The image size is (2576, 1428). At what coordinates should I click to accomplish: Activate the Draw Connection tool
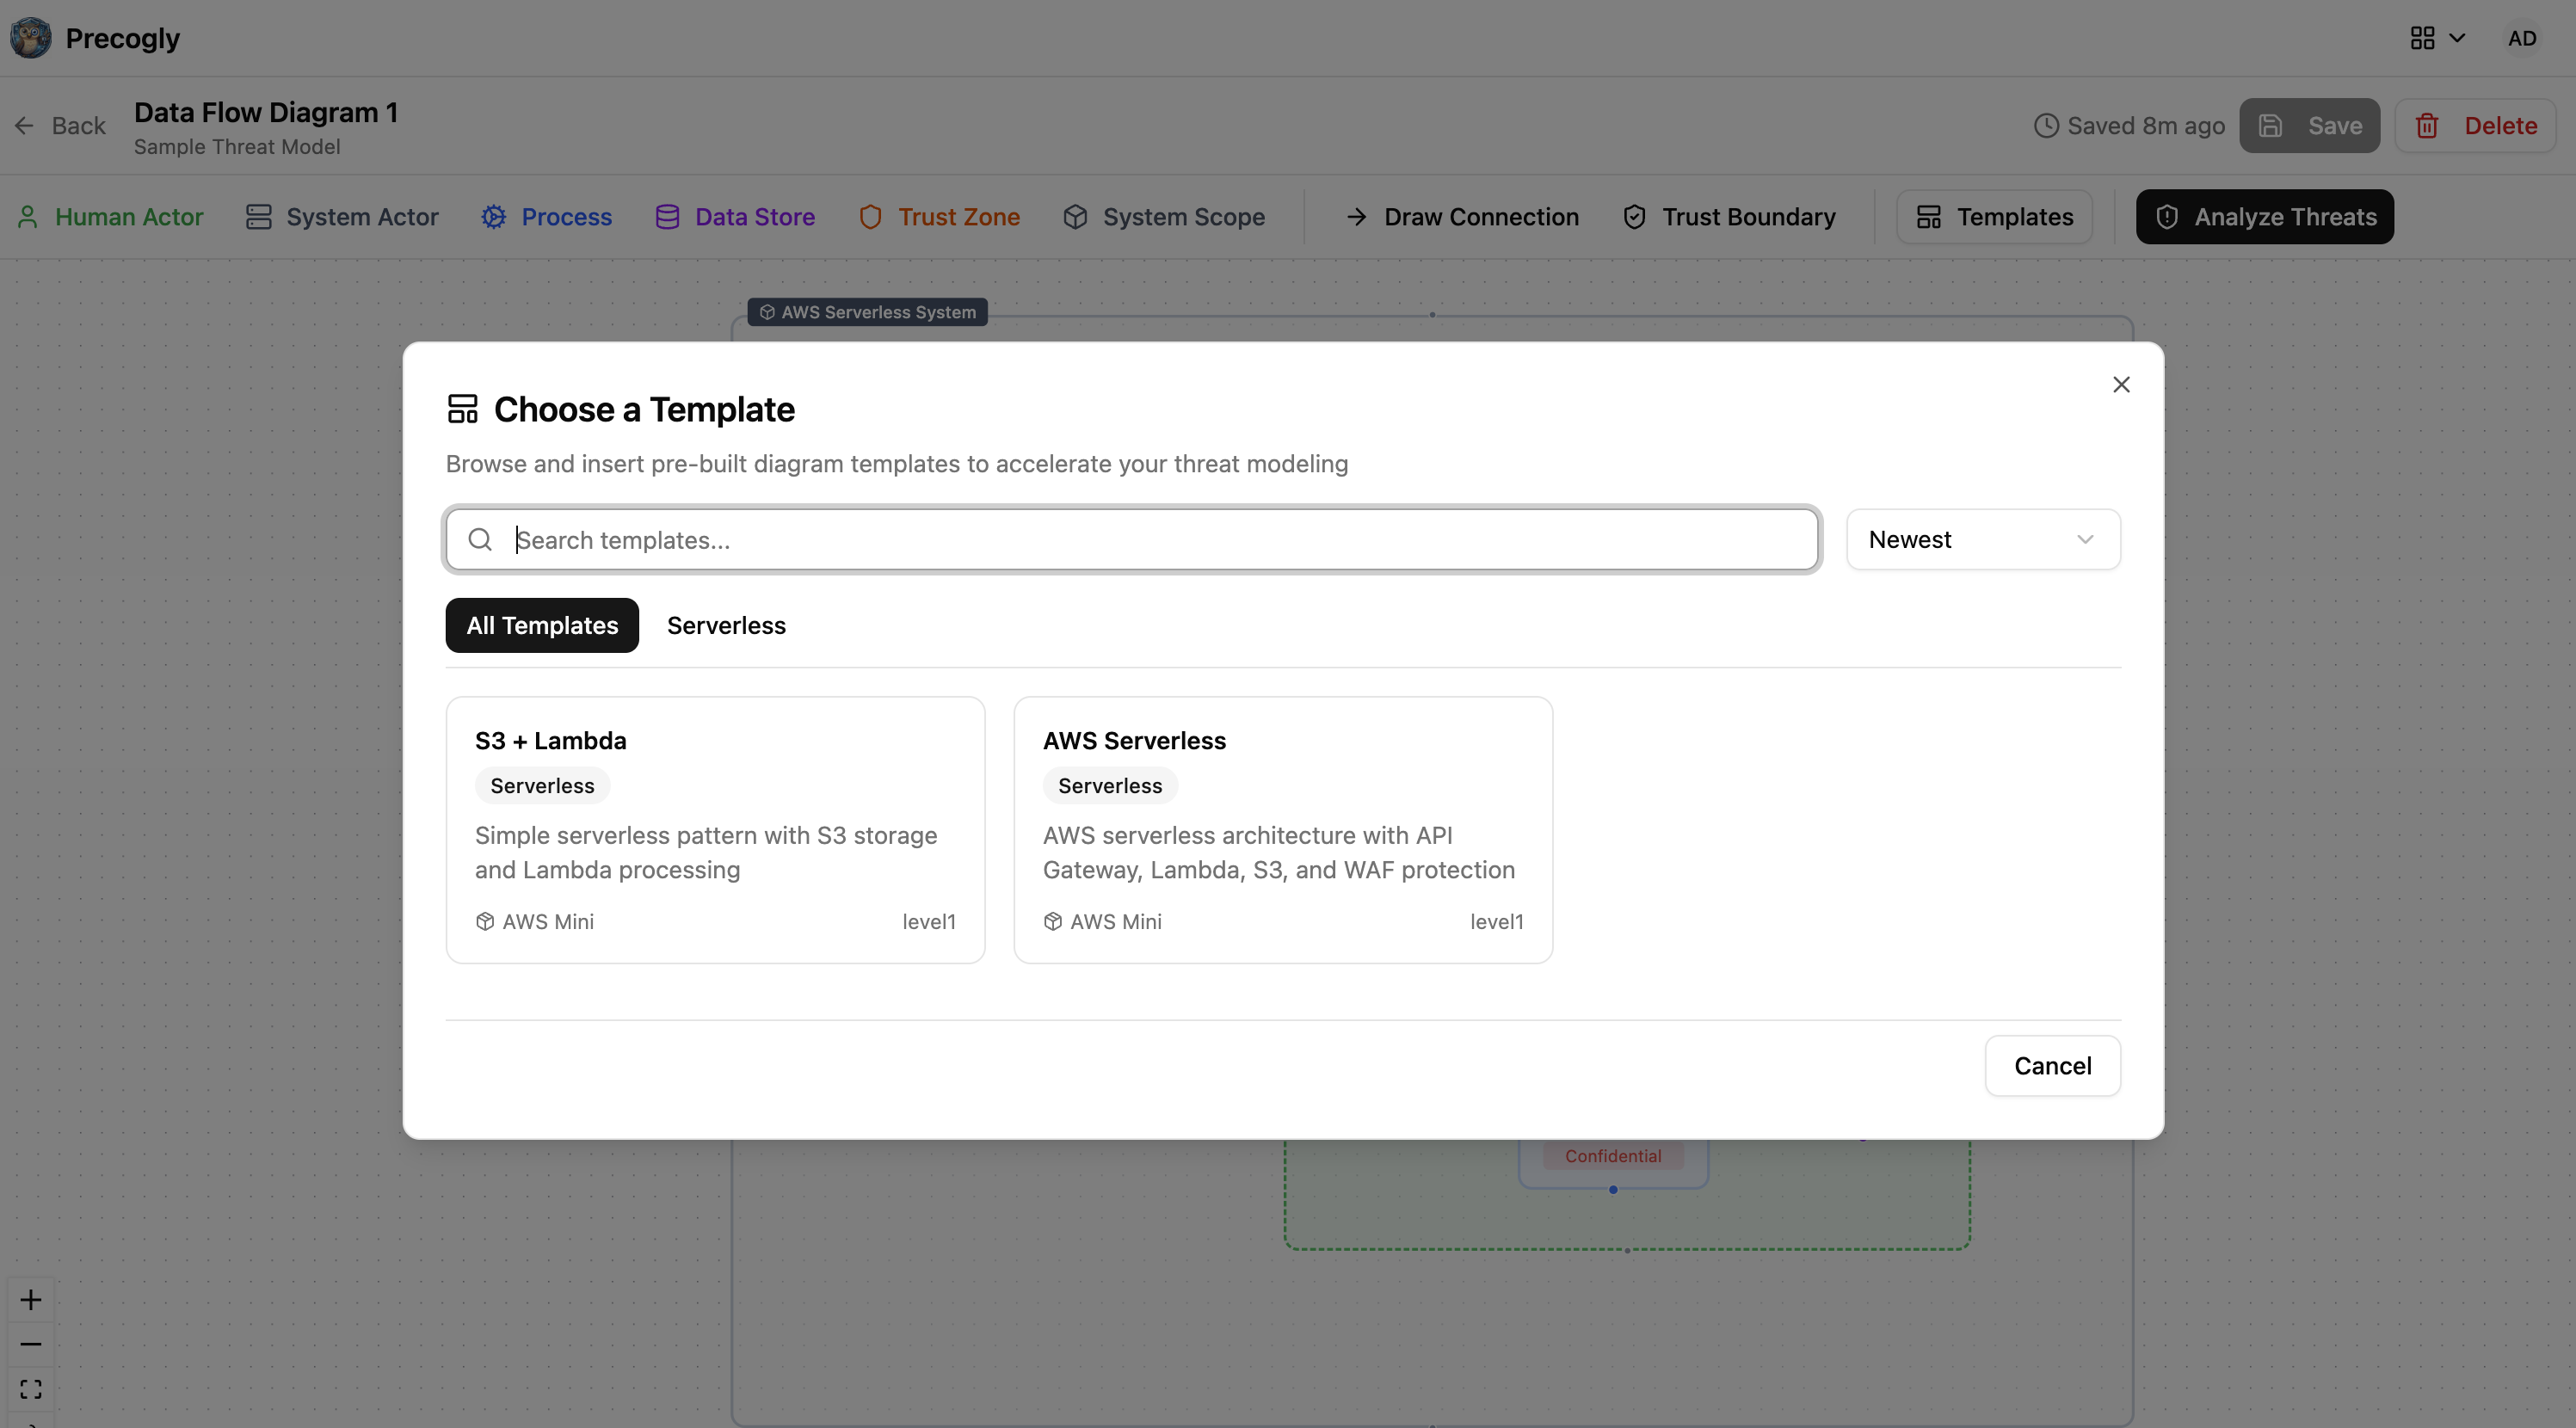(1459, 216)
